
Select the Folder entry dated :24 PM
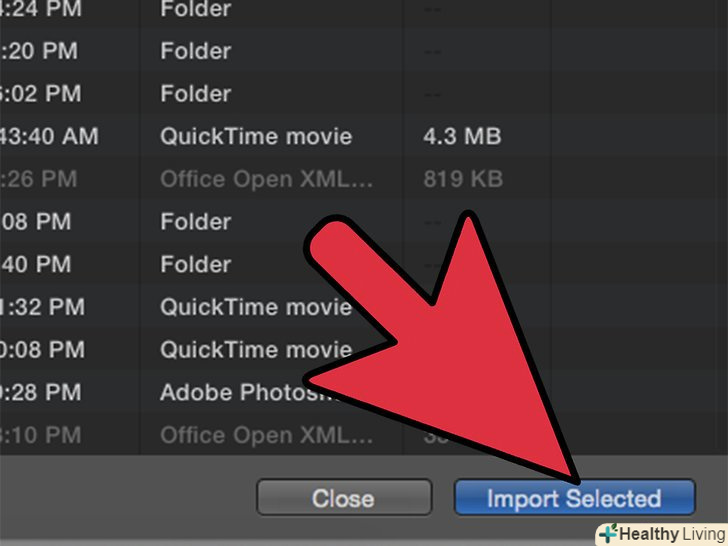(x=195, y=11)
